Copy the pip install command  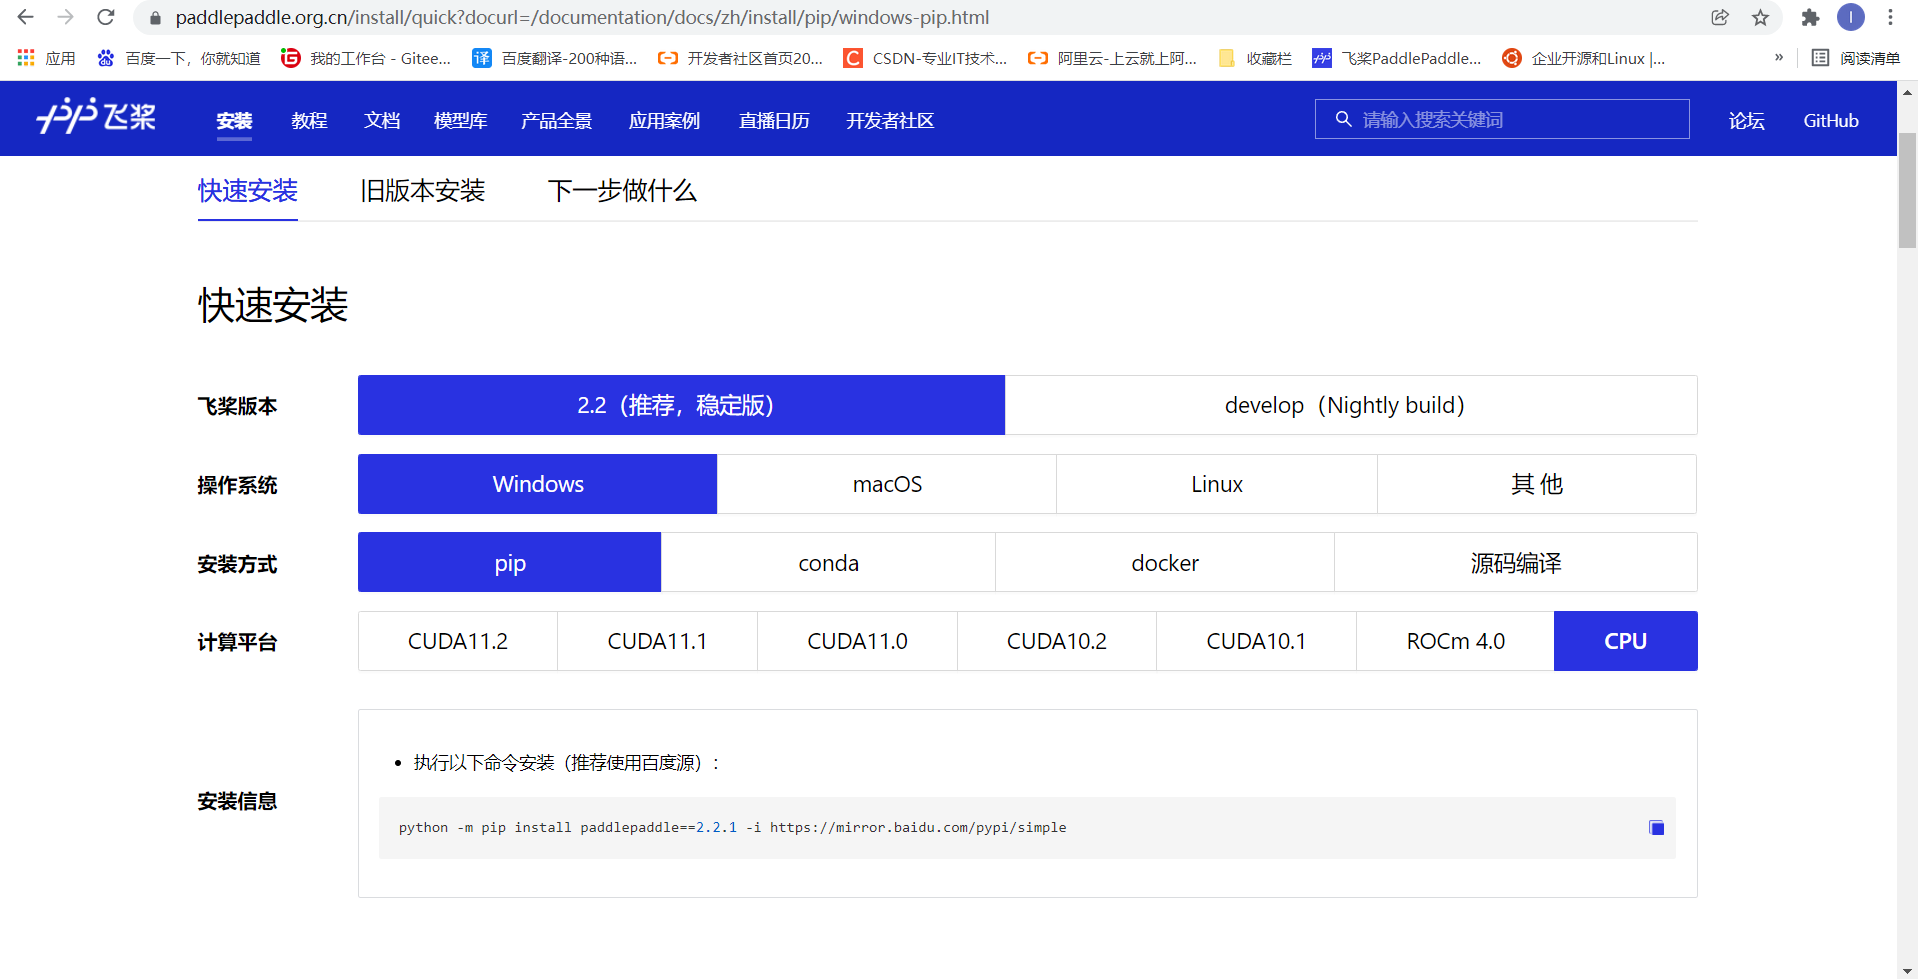click(x=1656, y=828)
